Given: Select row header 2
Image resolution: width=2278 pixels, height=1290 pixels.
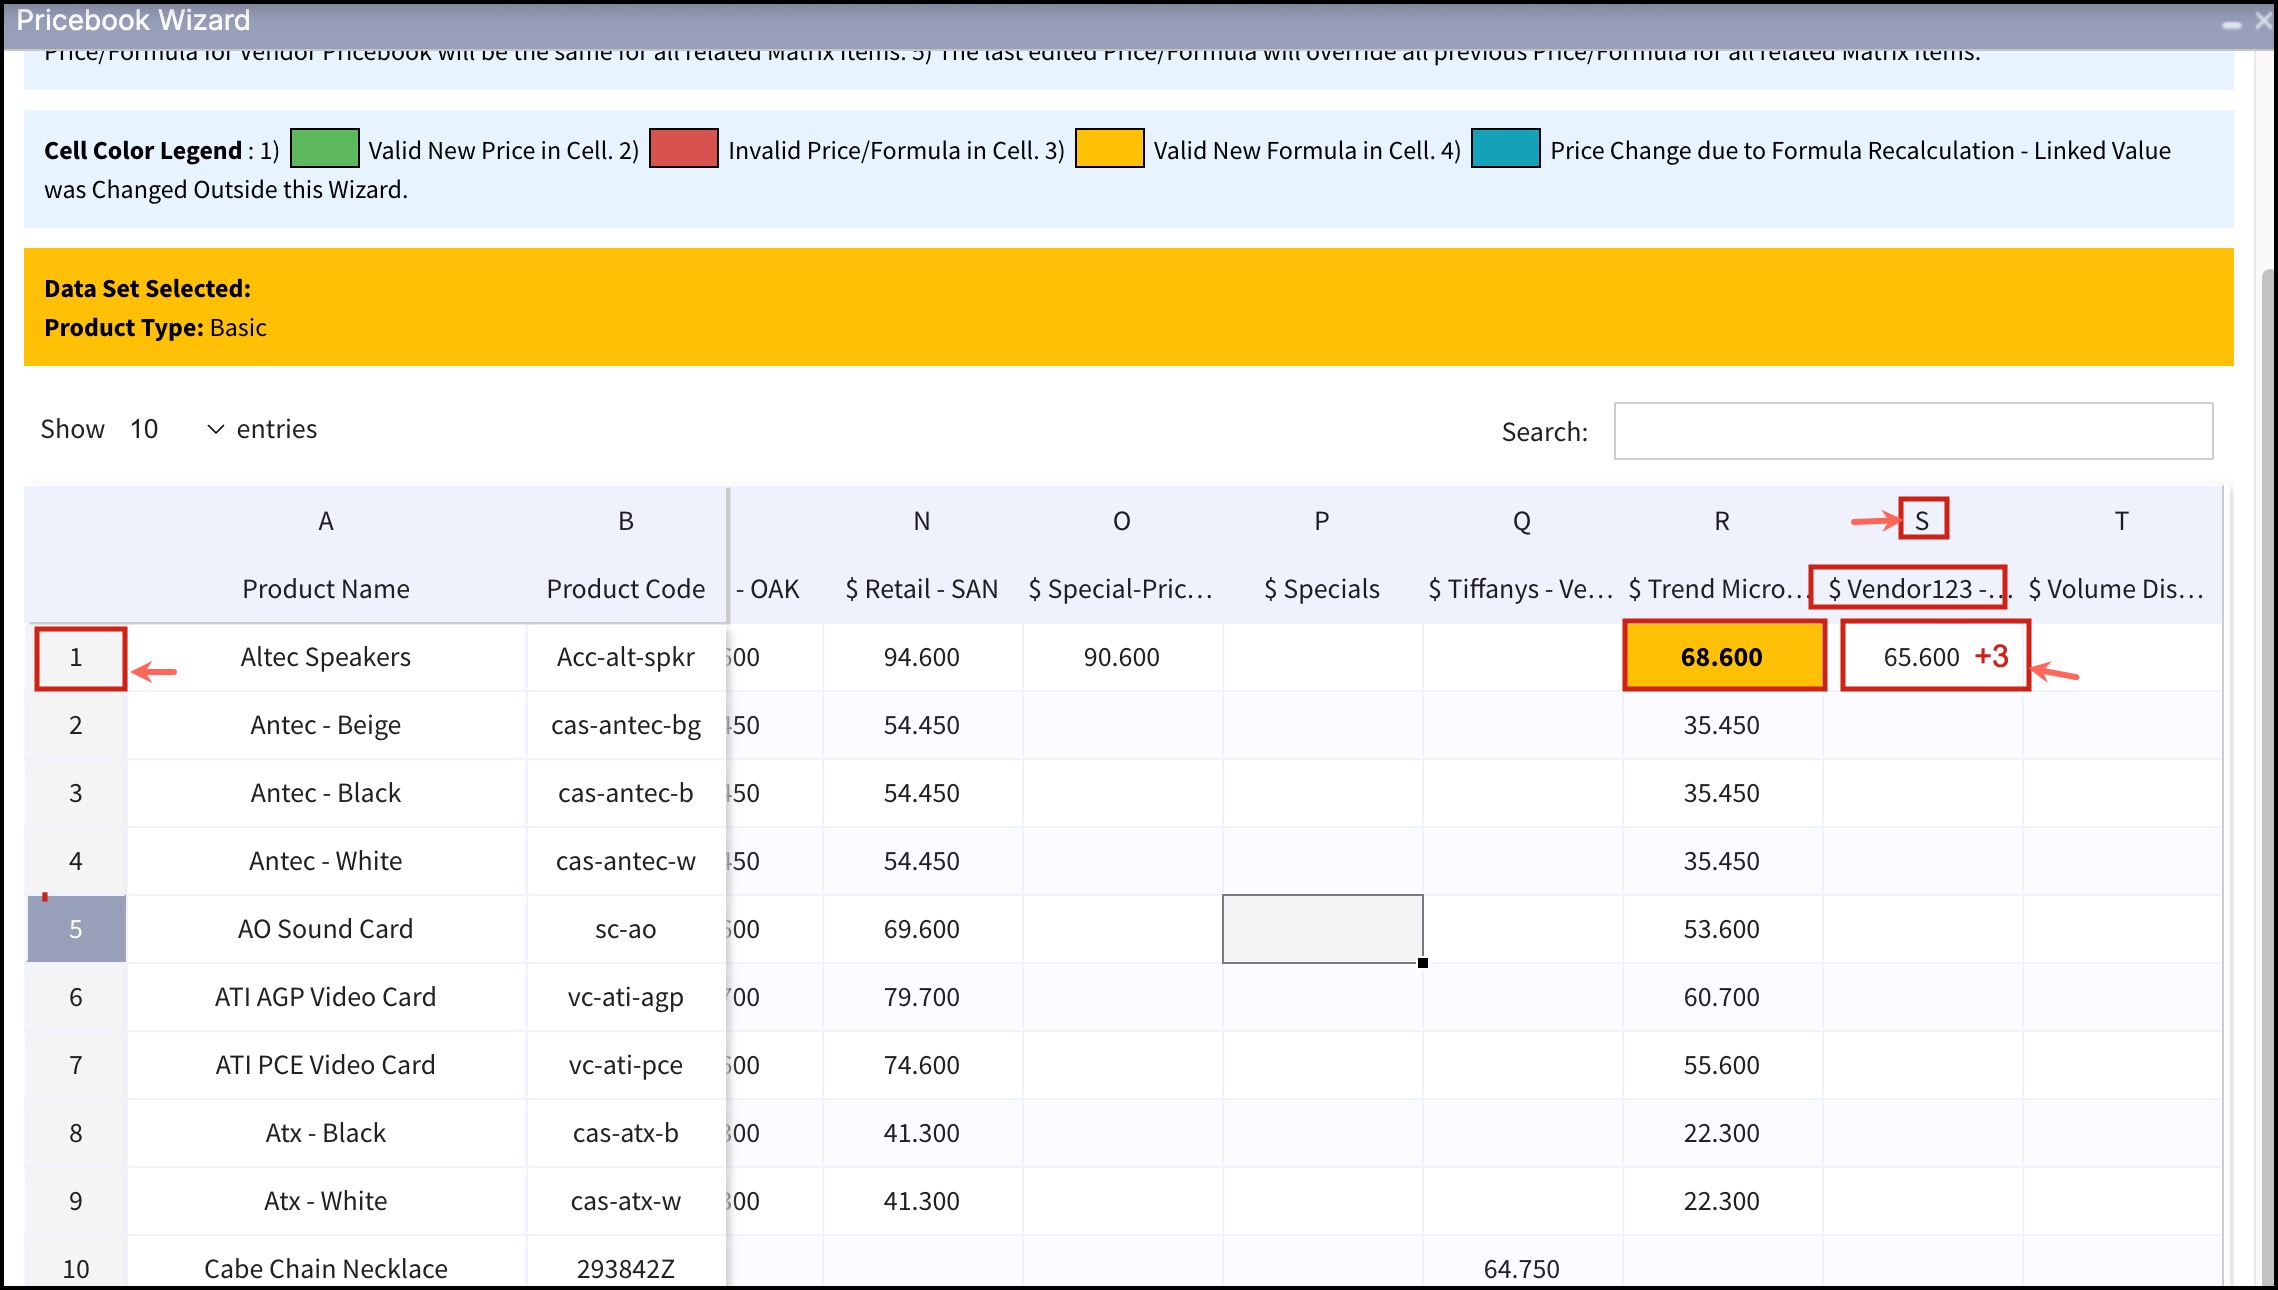Looking at the screenshot, I should tap(77, 726).
